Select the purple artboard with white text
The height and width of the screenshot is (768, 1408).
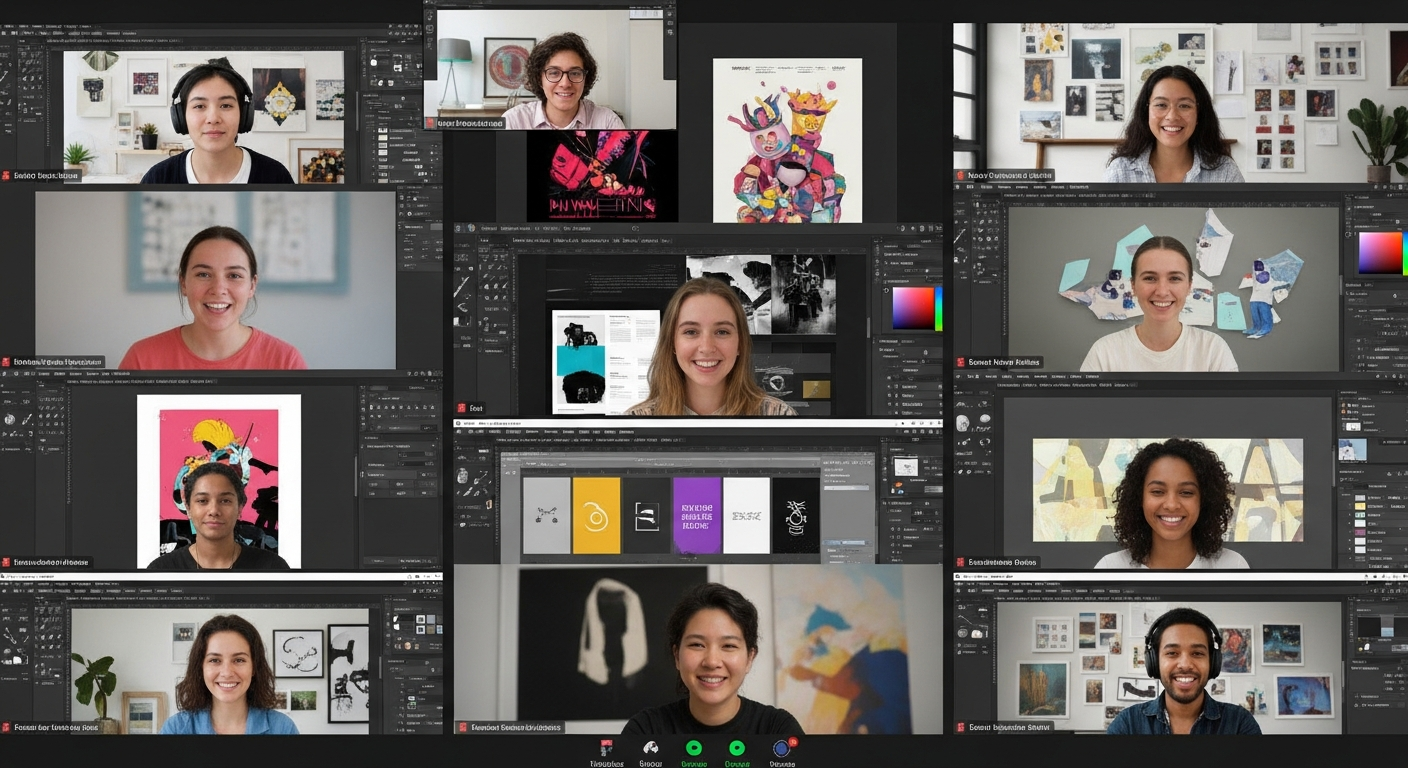point(697,515)
